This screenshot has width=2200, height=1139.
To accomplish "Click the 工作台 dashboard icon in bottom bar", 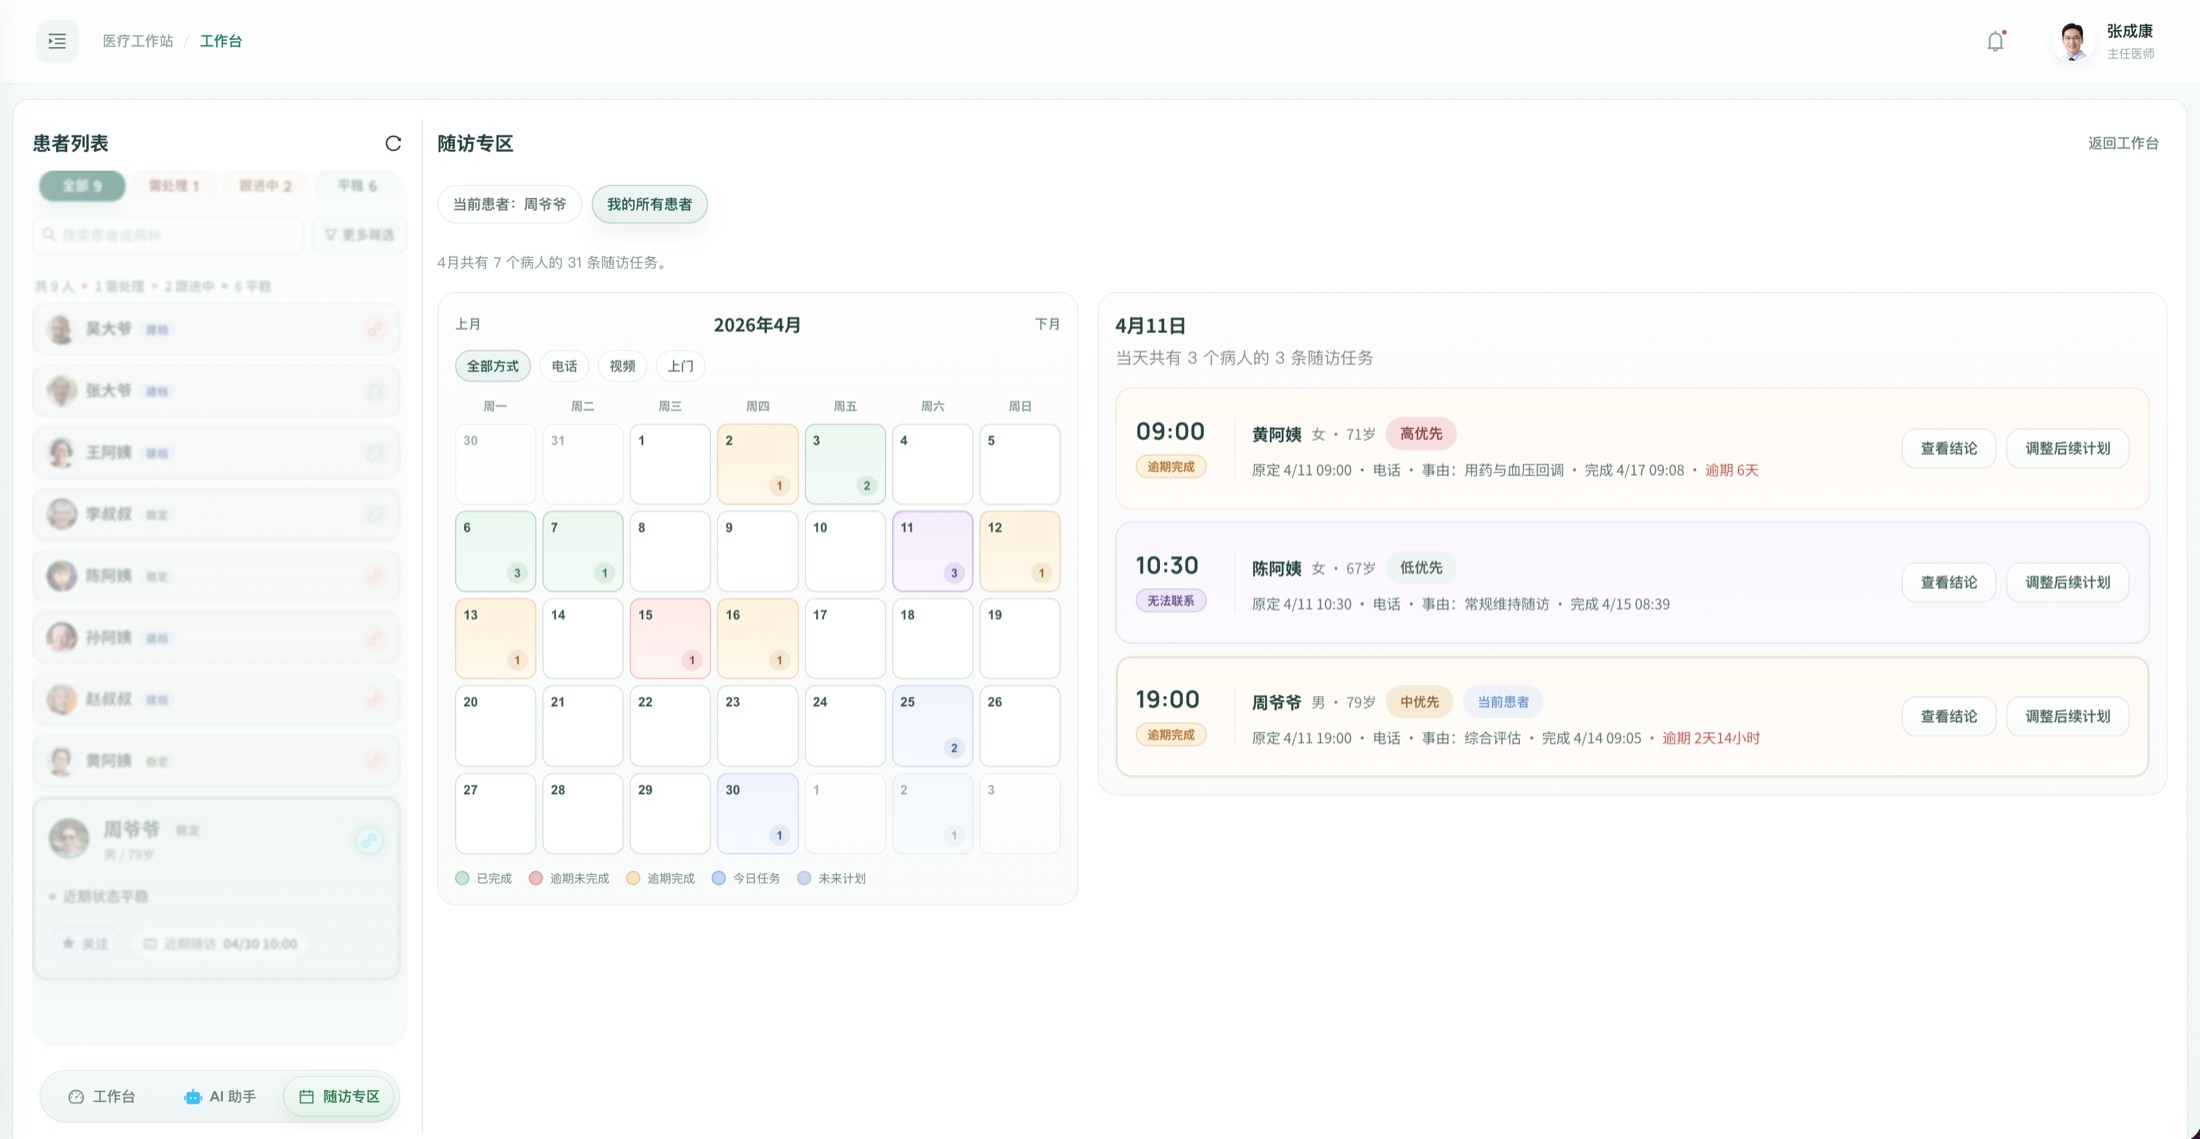I will point(76,1097).
